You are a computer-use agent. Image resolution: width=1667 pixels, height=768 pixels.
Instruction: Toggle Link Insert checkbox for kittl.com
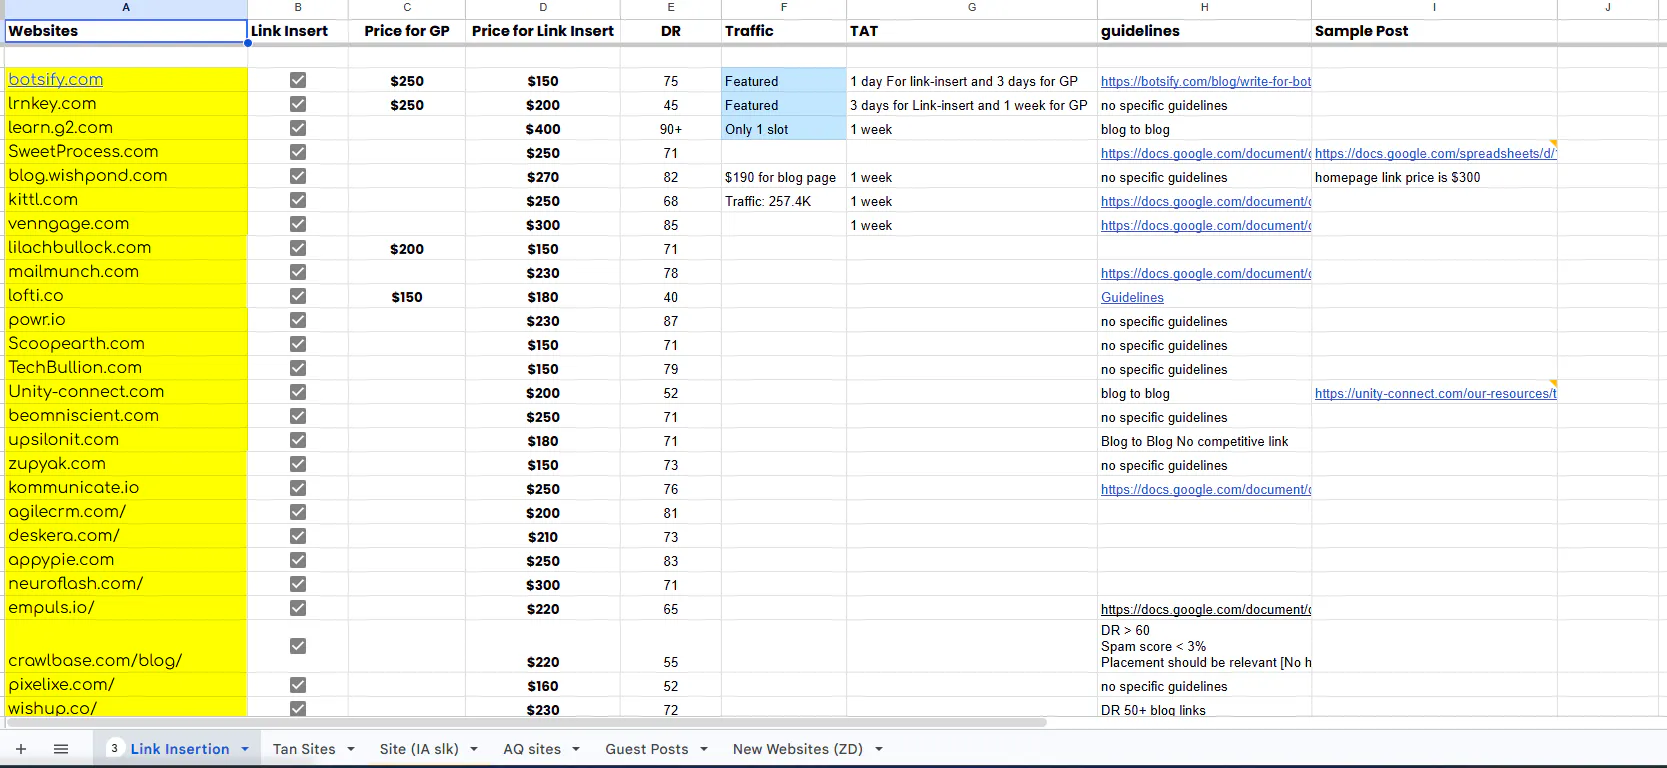tap(298, 200)
